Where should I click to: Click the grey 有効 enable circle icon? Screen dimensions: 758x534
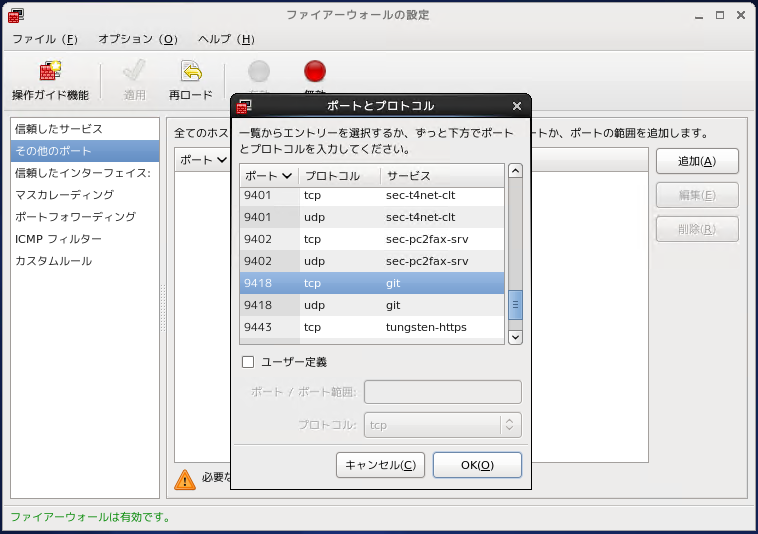259,71
